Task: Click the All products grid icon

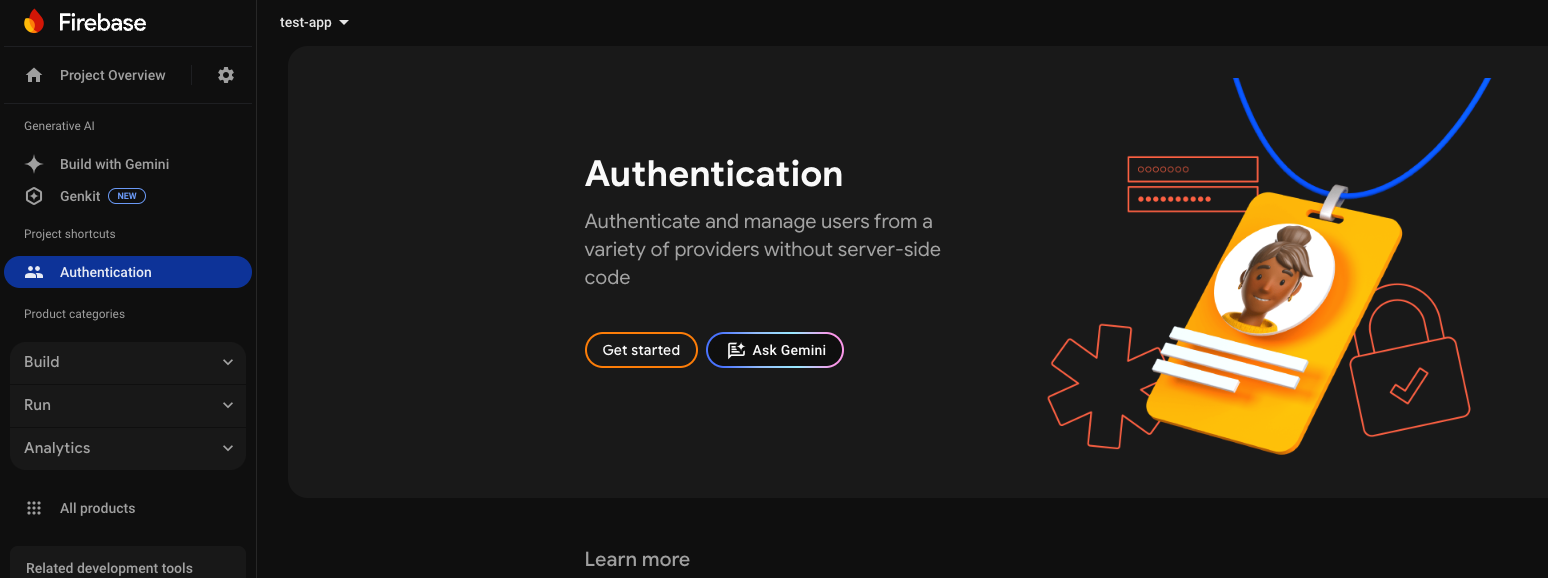Action: 34,508
